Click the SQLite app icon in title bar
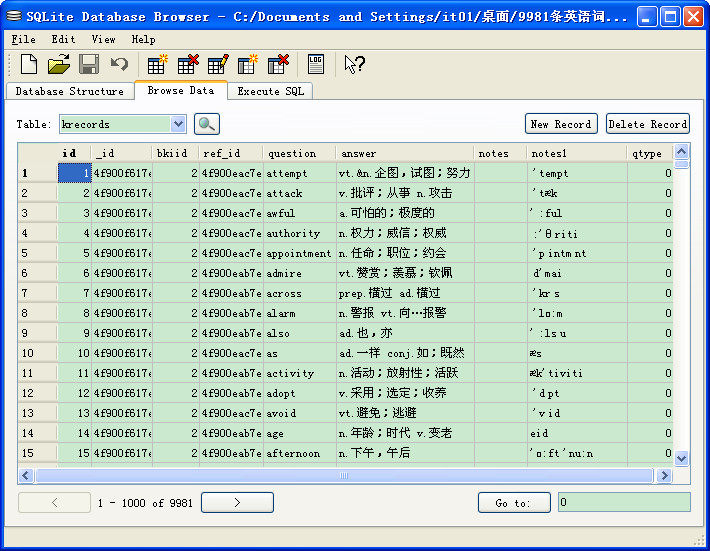 pyautogui.click(x=14, y=16)
